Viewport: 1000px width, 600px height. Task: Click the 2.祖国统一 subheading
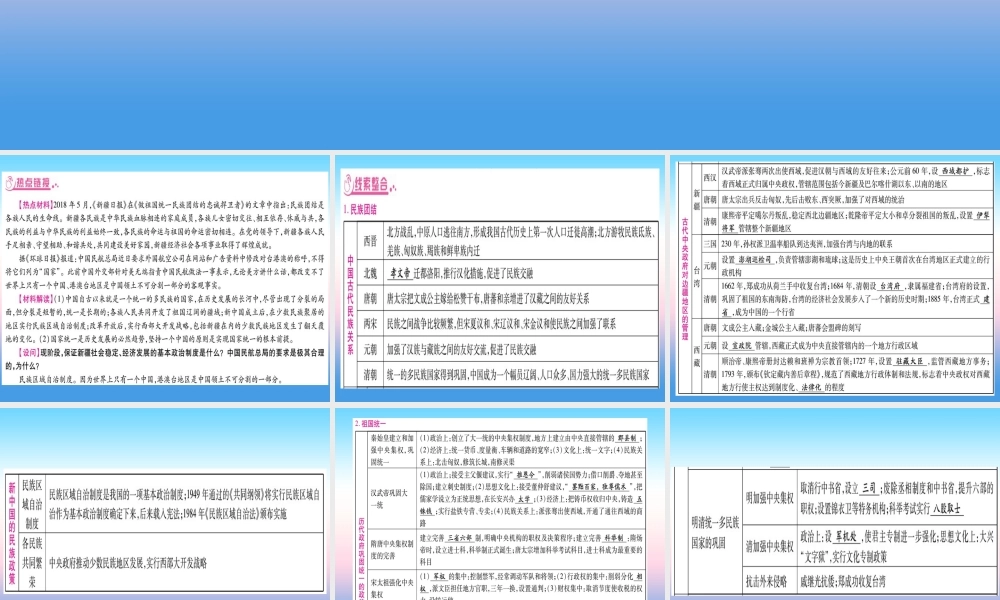click(x=370, y=423)
